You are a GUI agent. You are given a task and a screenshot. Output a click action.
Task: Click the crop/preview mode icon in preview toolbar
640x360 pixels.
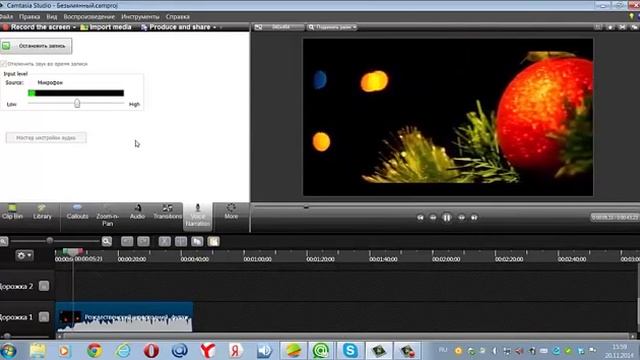pos(258,27)
